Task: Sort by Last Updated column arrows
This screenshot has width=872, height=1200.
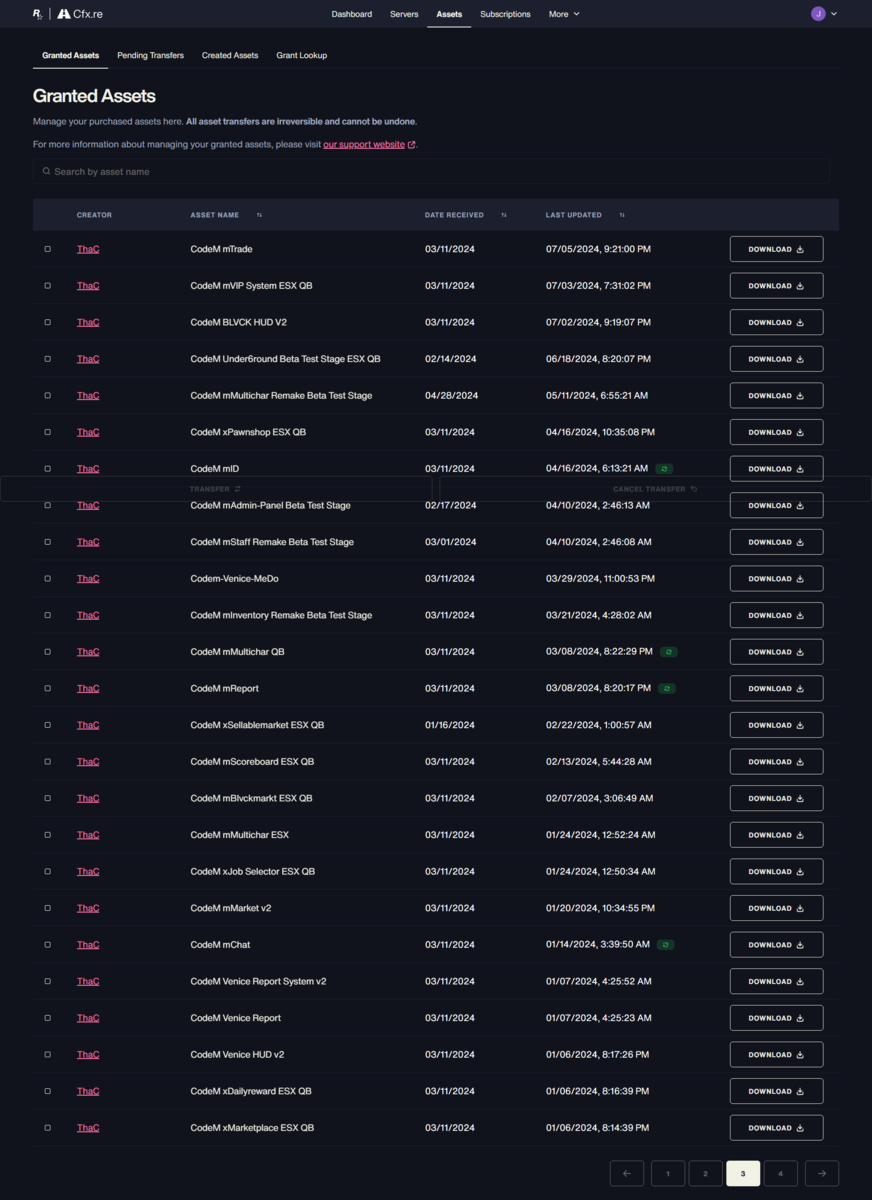Action: 622,215
